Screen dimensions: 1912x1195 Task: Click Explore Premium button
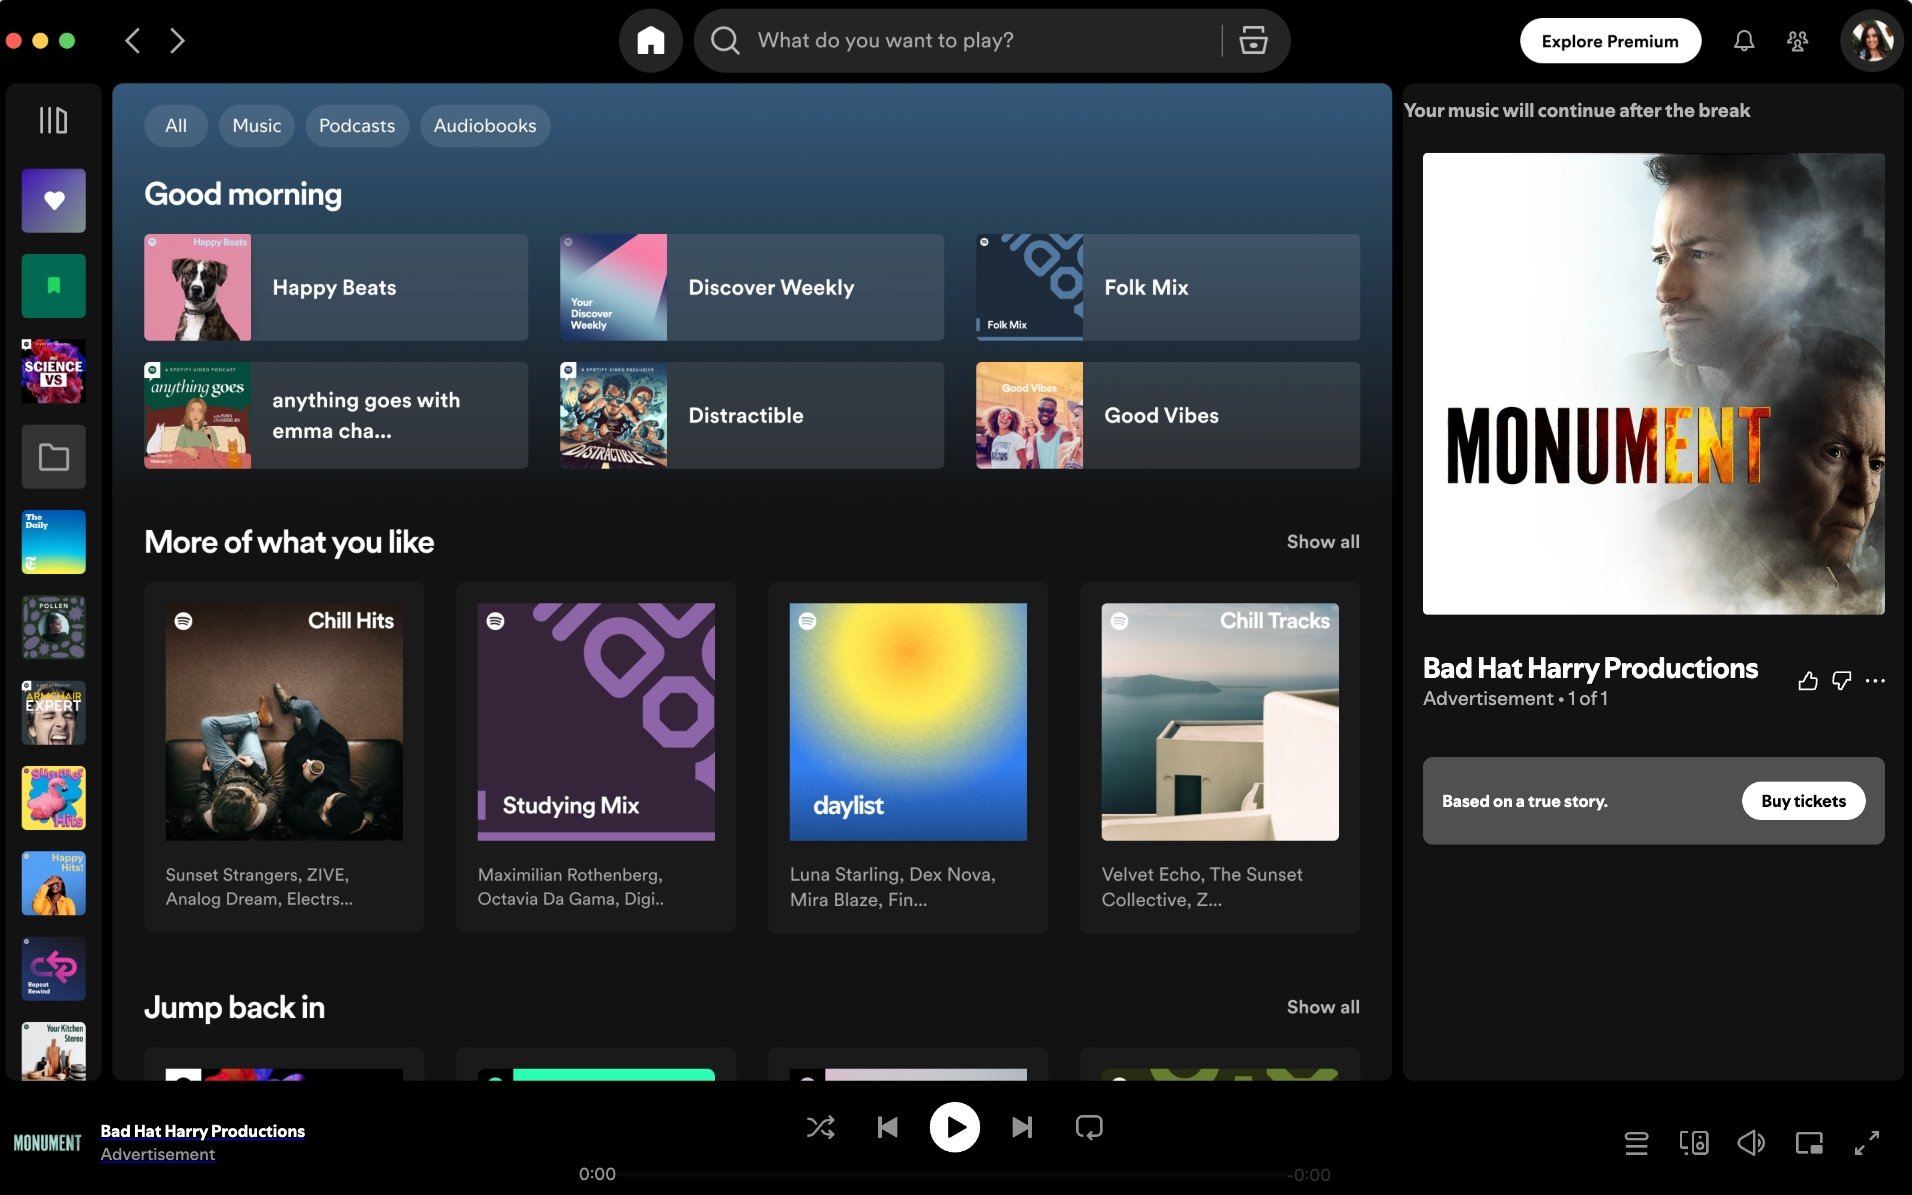click(1610, 41)
